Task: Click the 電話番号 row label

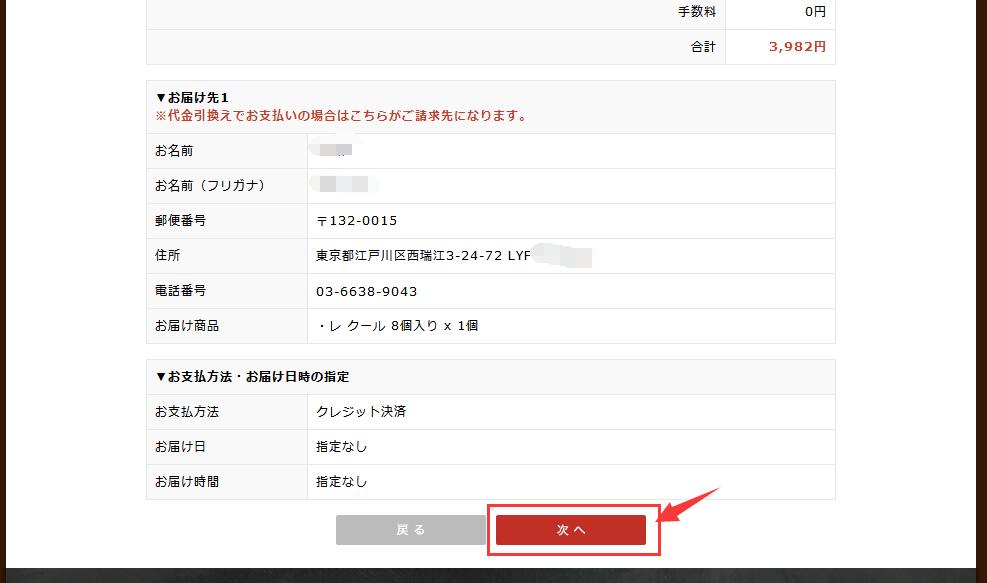Action: pos(181,291)
